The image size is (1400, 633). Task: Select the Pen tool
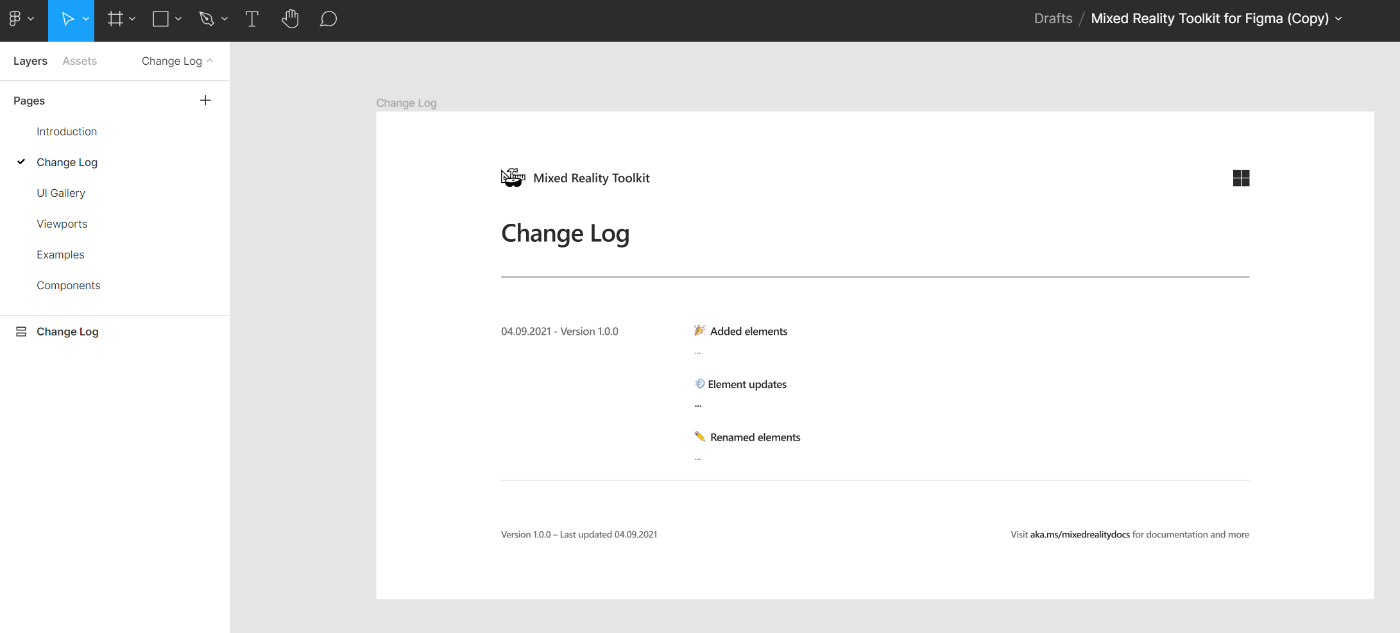click(x=206, y=19)
